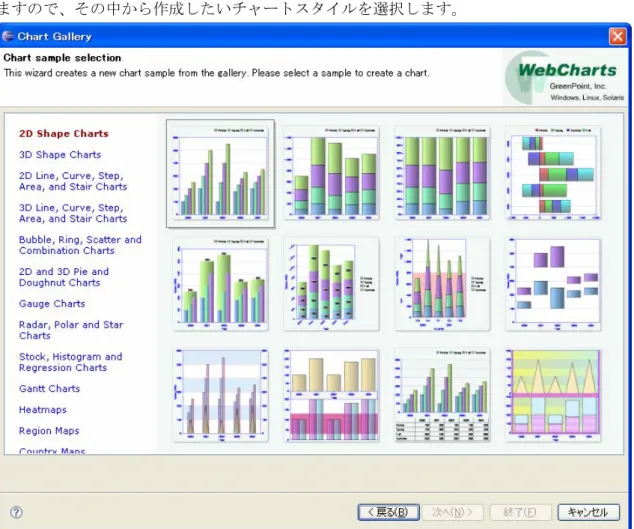Choose 2D Line, Curve, Step, Area category
This screenshot has width=634, height=529.
[73, 181]
